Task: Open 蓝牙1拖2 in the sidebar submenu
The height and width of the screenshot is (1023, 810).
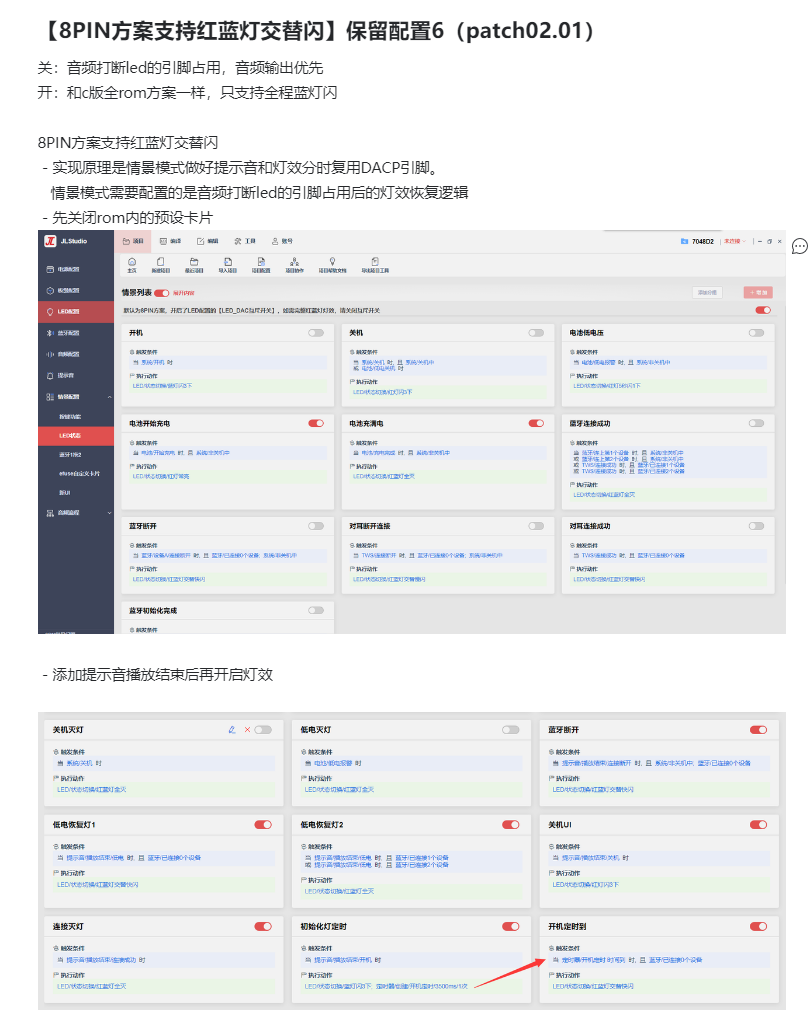Action: click(70, 455)
